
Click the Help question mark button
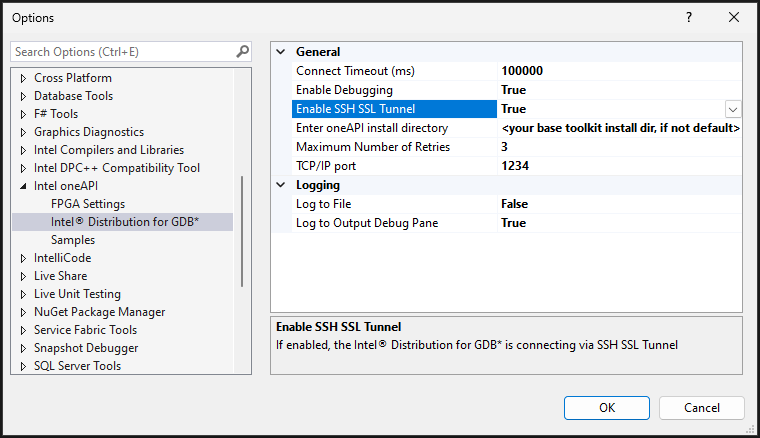689,18
